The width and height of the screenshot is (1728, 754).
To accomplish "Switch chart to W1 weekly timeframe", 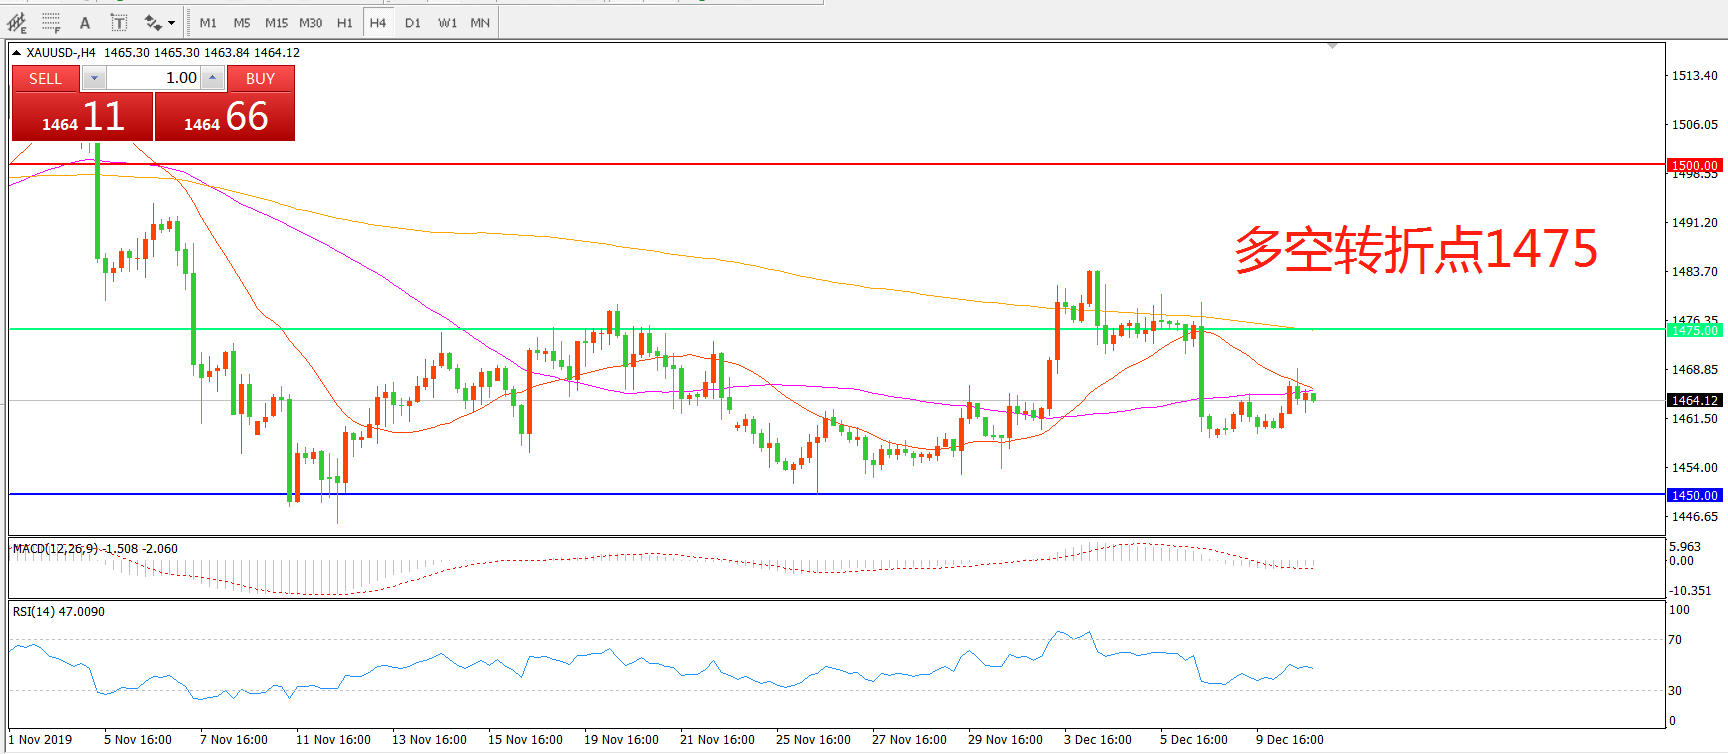I will [447, 22].
